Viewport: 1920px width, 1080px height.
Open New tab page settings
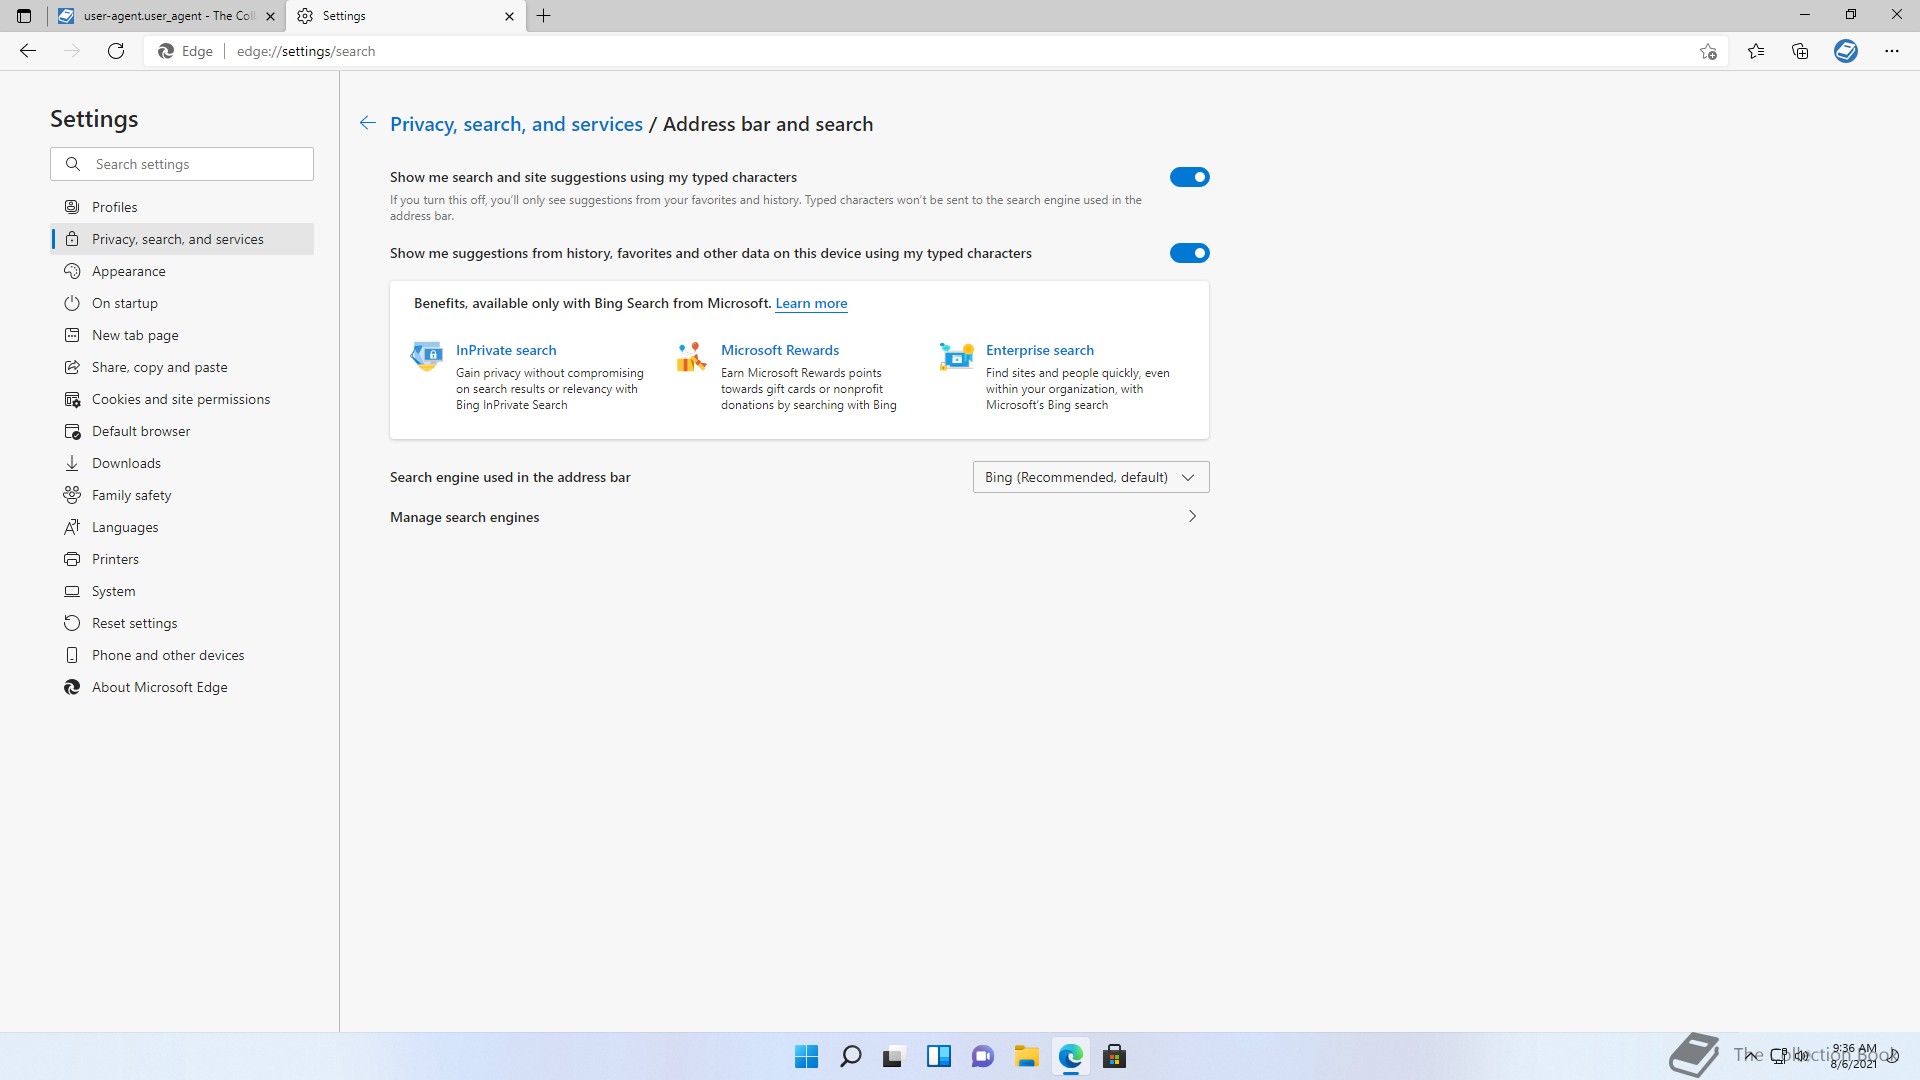coord(182,335)
